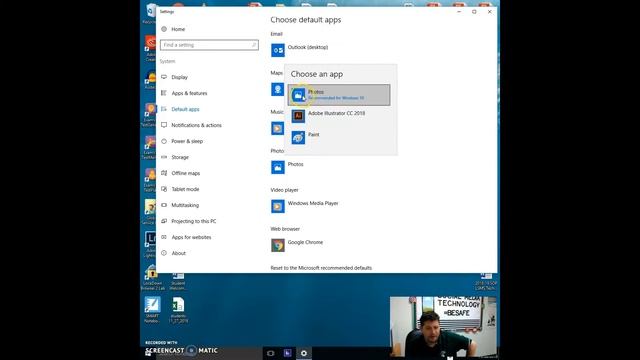This screenshot has width=640, height=360.
Task: Select the LockDown Browser desktop icon
Action: 152,279
